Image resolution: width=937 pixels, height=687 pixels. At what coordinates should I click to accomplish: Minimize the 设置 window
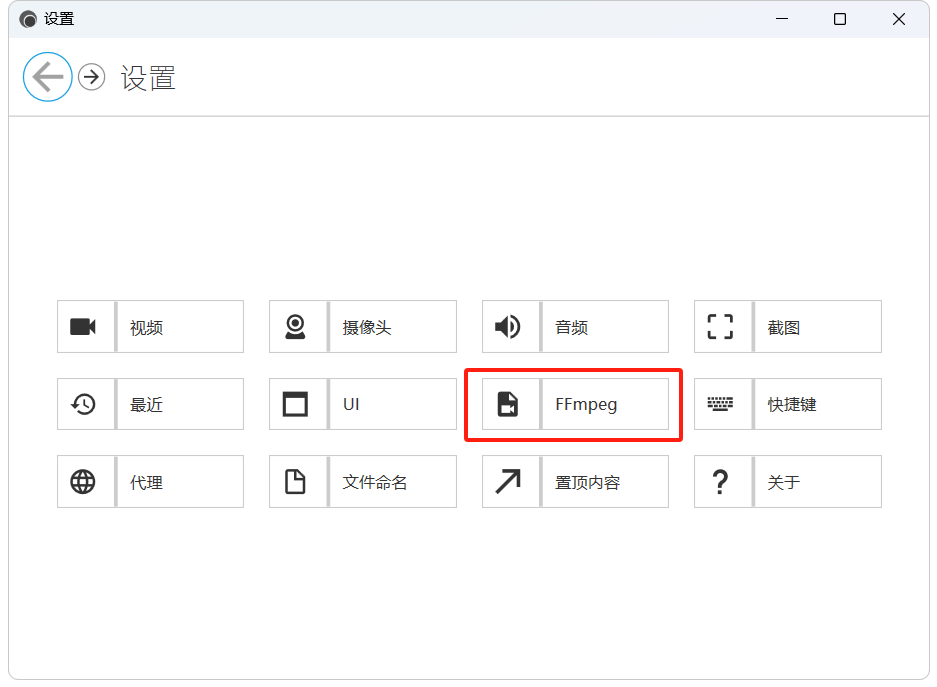(782, 19)
